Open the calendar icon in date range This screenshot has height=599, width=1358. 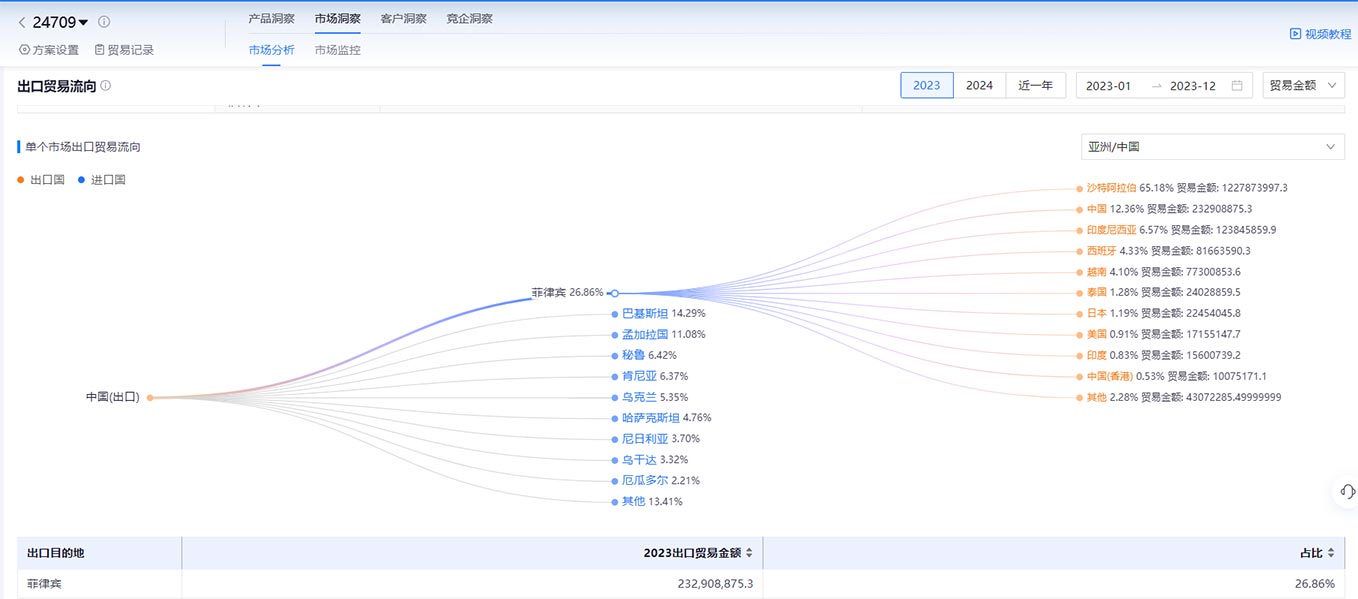point(1237,86)
